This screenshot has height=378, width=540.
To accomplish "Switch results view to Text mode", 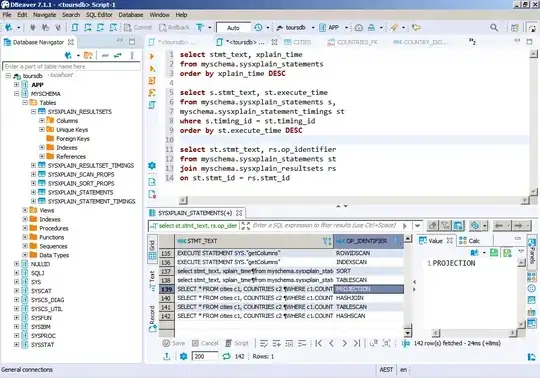I will pyautogui.click(x=152, y=281).
